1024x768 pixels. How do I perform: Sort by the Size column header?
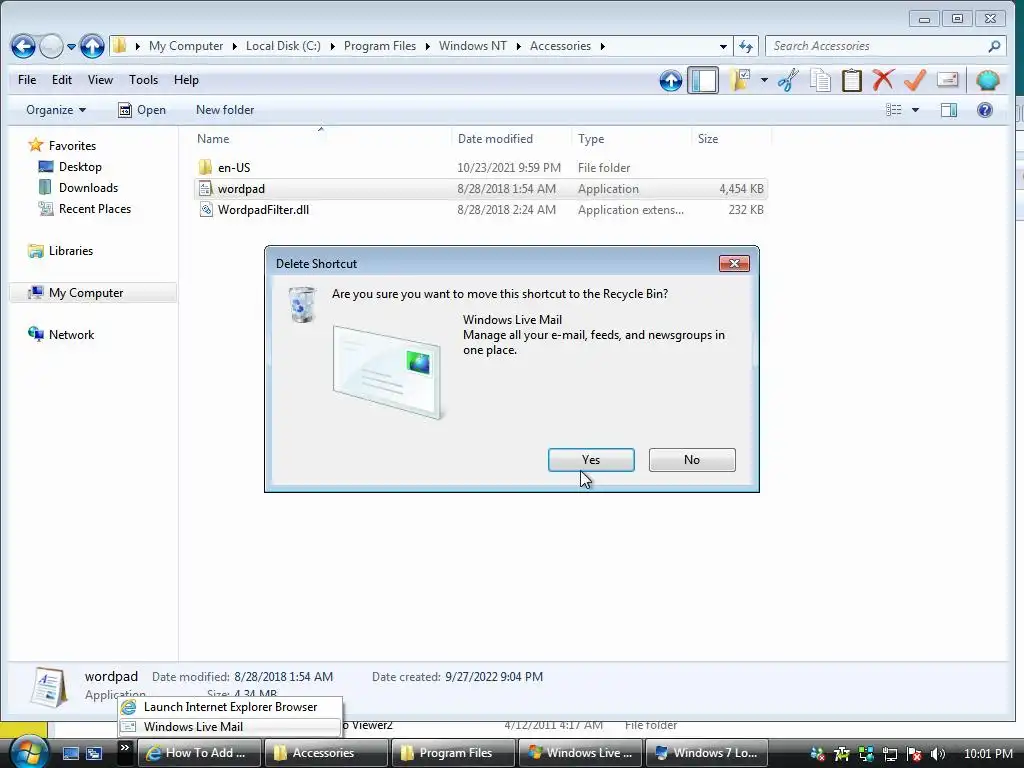point(731,138)
